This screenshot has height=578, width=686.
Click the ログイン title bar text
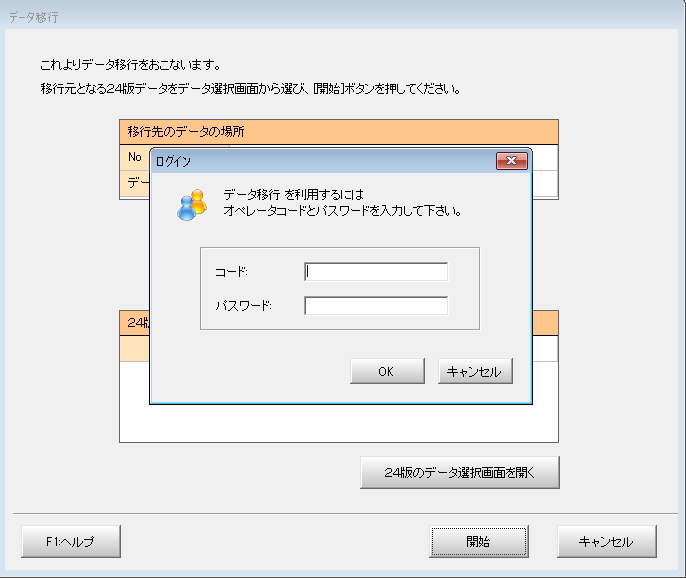tap(173, 161)
